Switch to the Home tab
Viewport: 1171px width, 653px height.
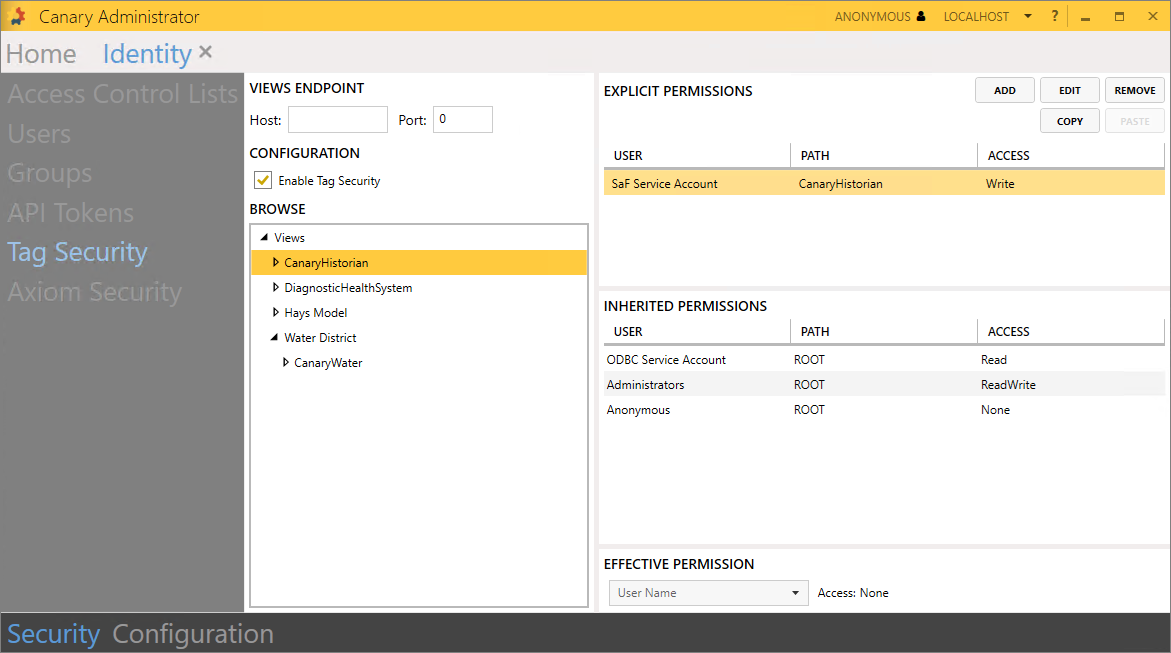coord(41,54)
